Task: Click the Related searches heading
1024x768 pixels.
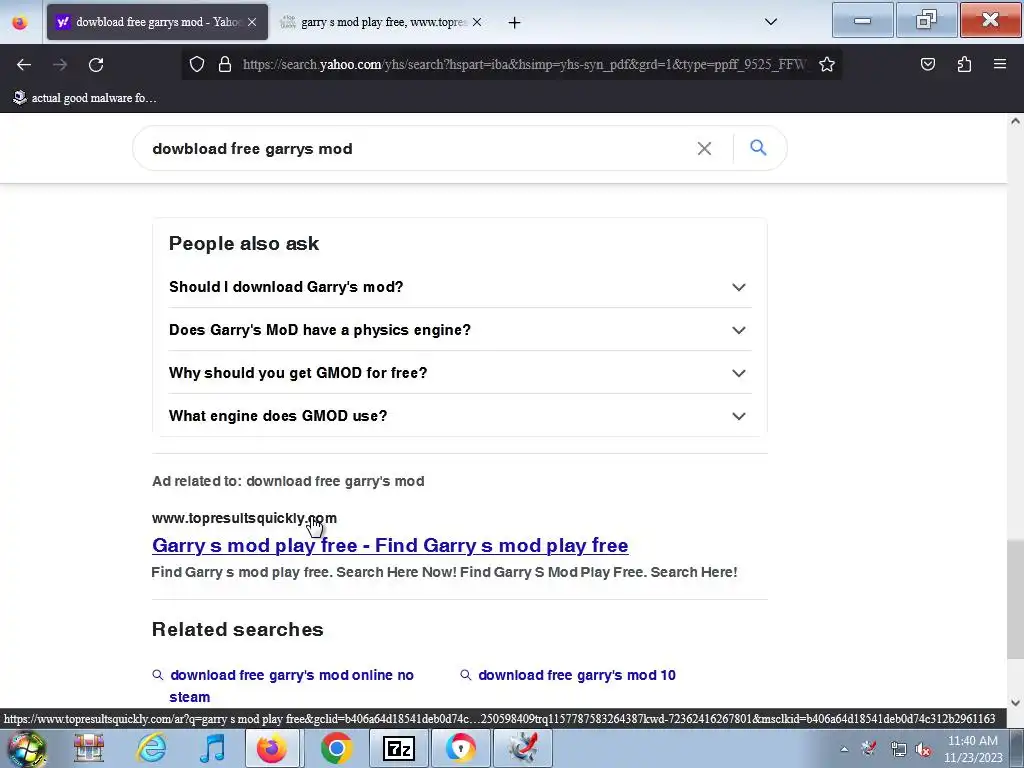Action: pyautogui.click(x=238, y=629)
